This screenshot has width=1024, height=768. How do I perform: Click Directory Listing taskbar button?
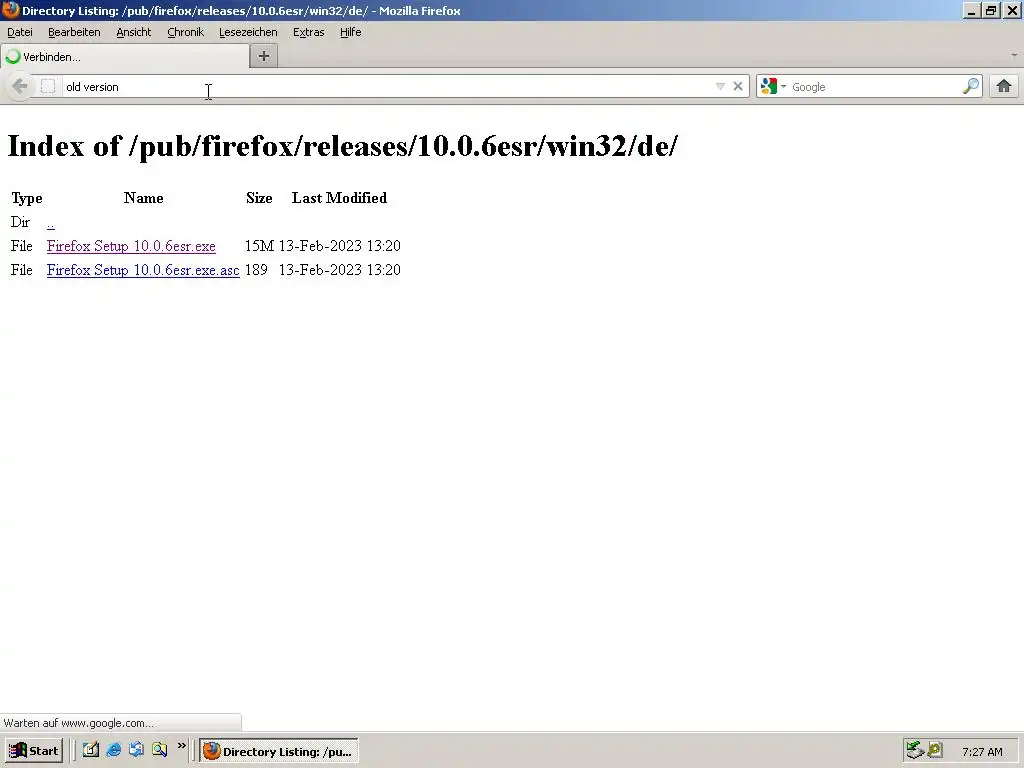coord(279,751)
